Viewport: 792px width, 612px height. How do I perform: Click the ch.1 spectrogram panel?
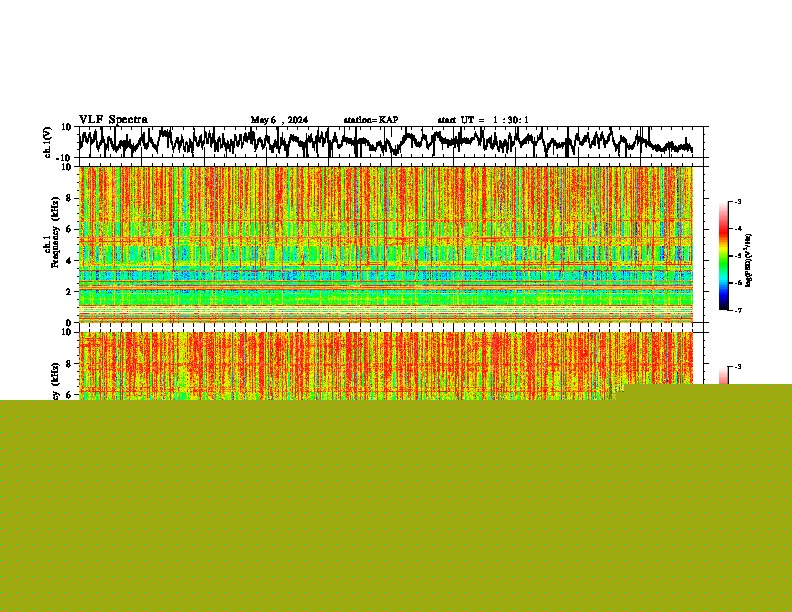tap(386, 244)
